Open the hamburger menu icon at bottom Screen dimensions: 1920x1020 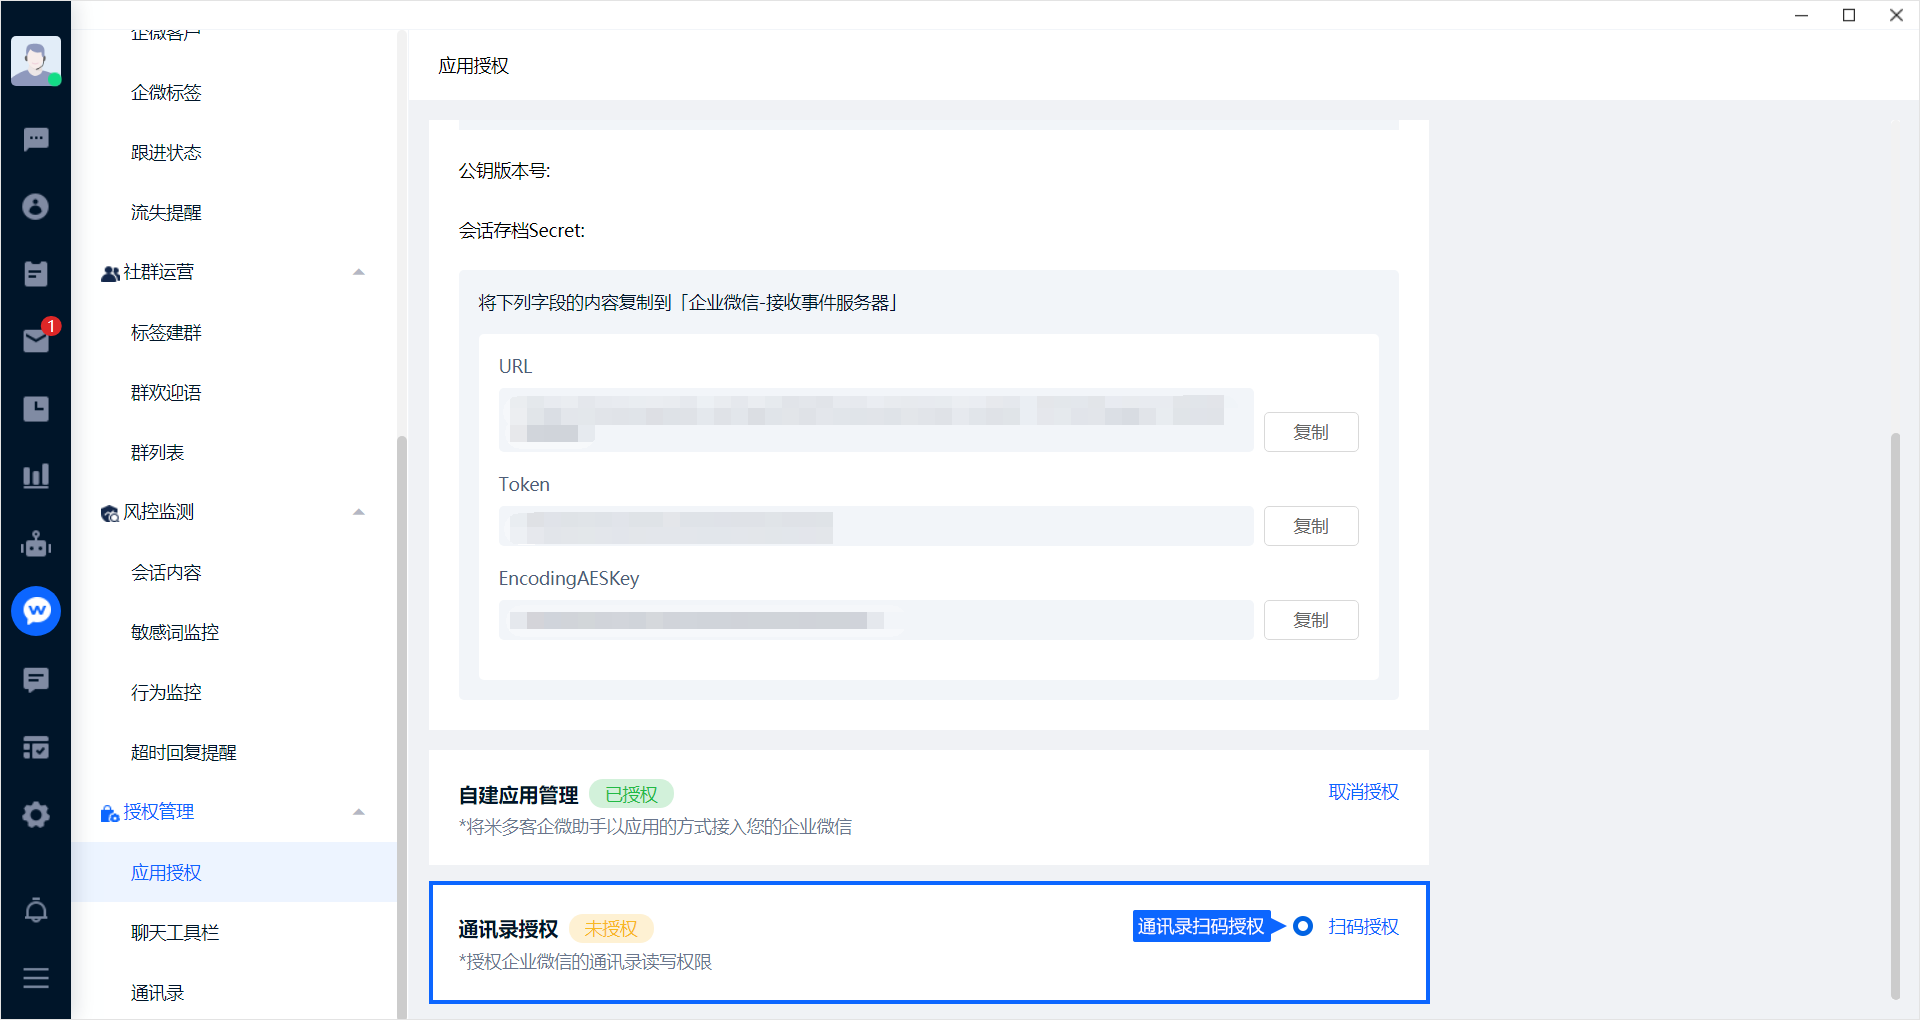click(x=36, y=978)
